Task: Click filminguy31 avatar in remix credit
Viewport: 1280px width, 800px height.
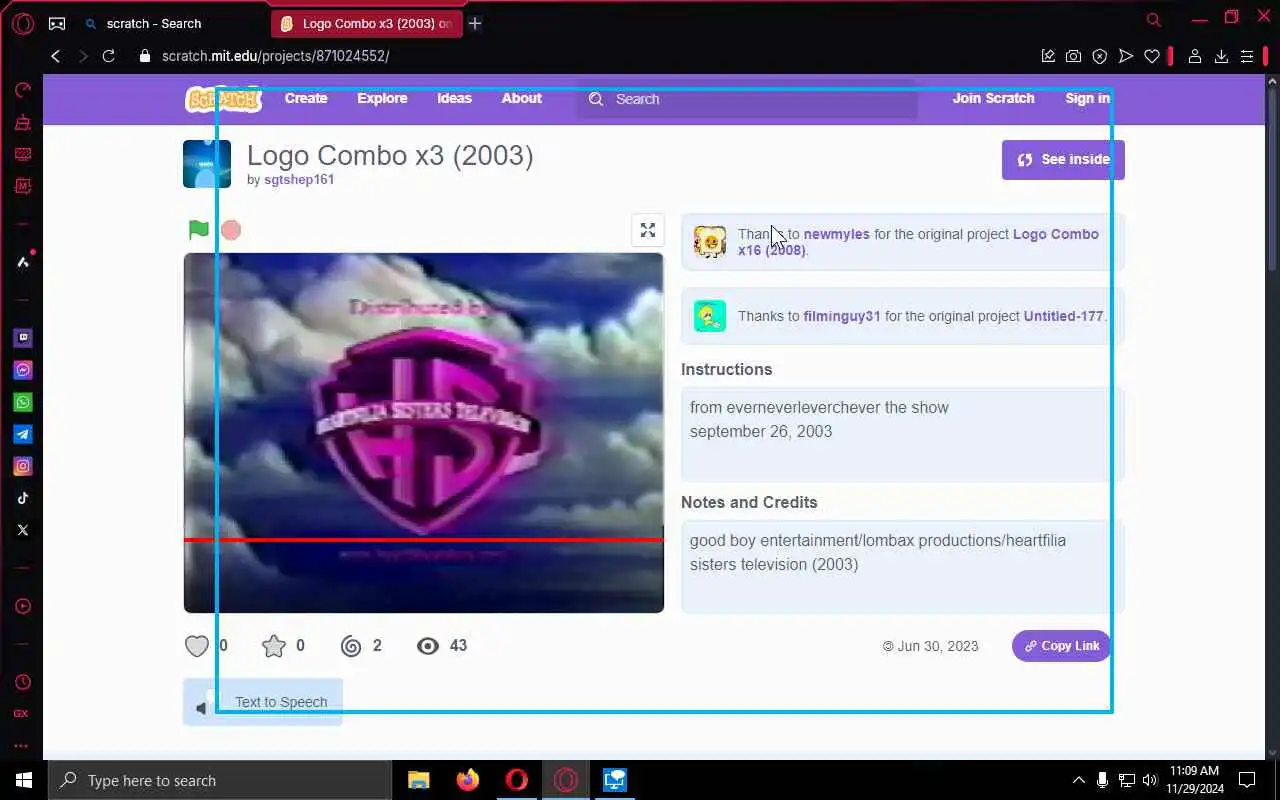Action: pyautogui.click(x=710, y=316)
